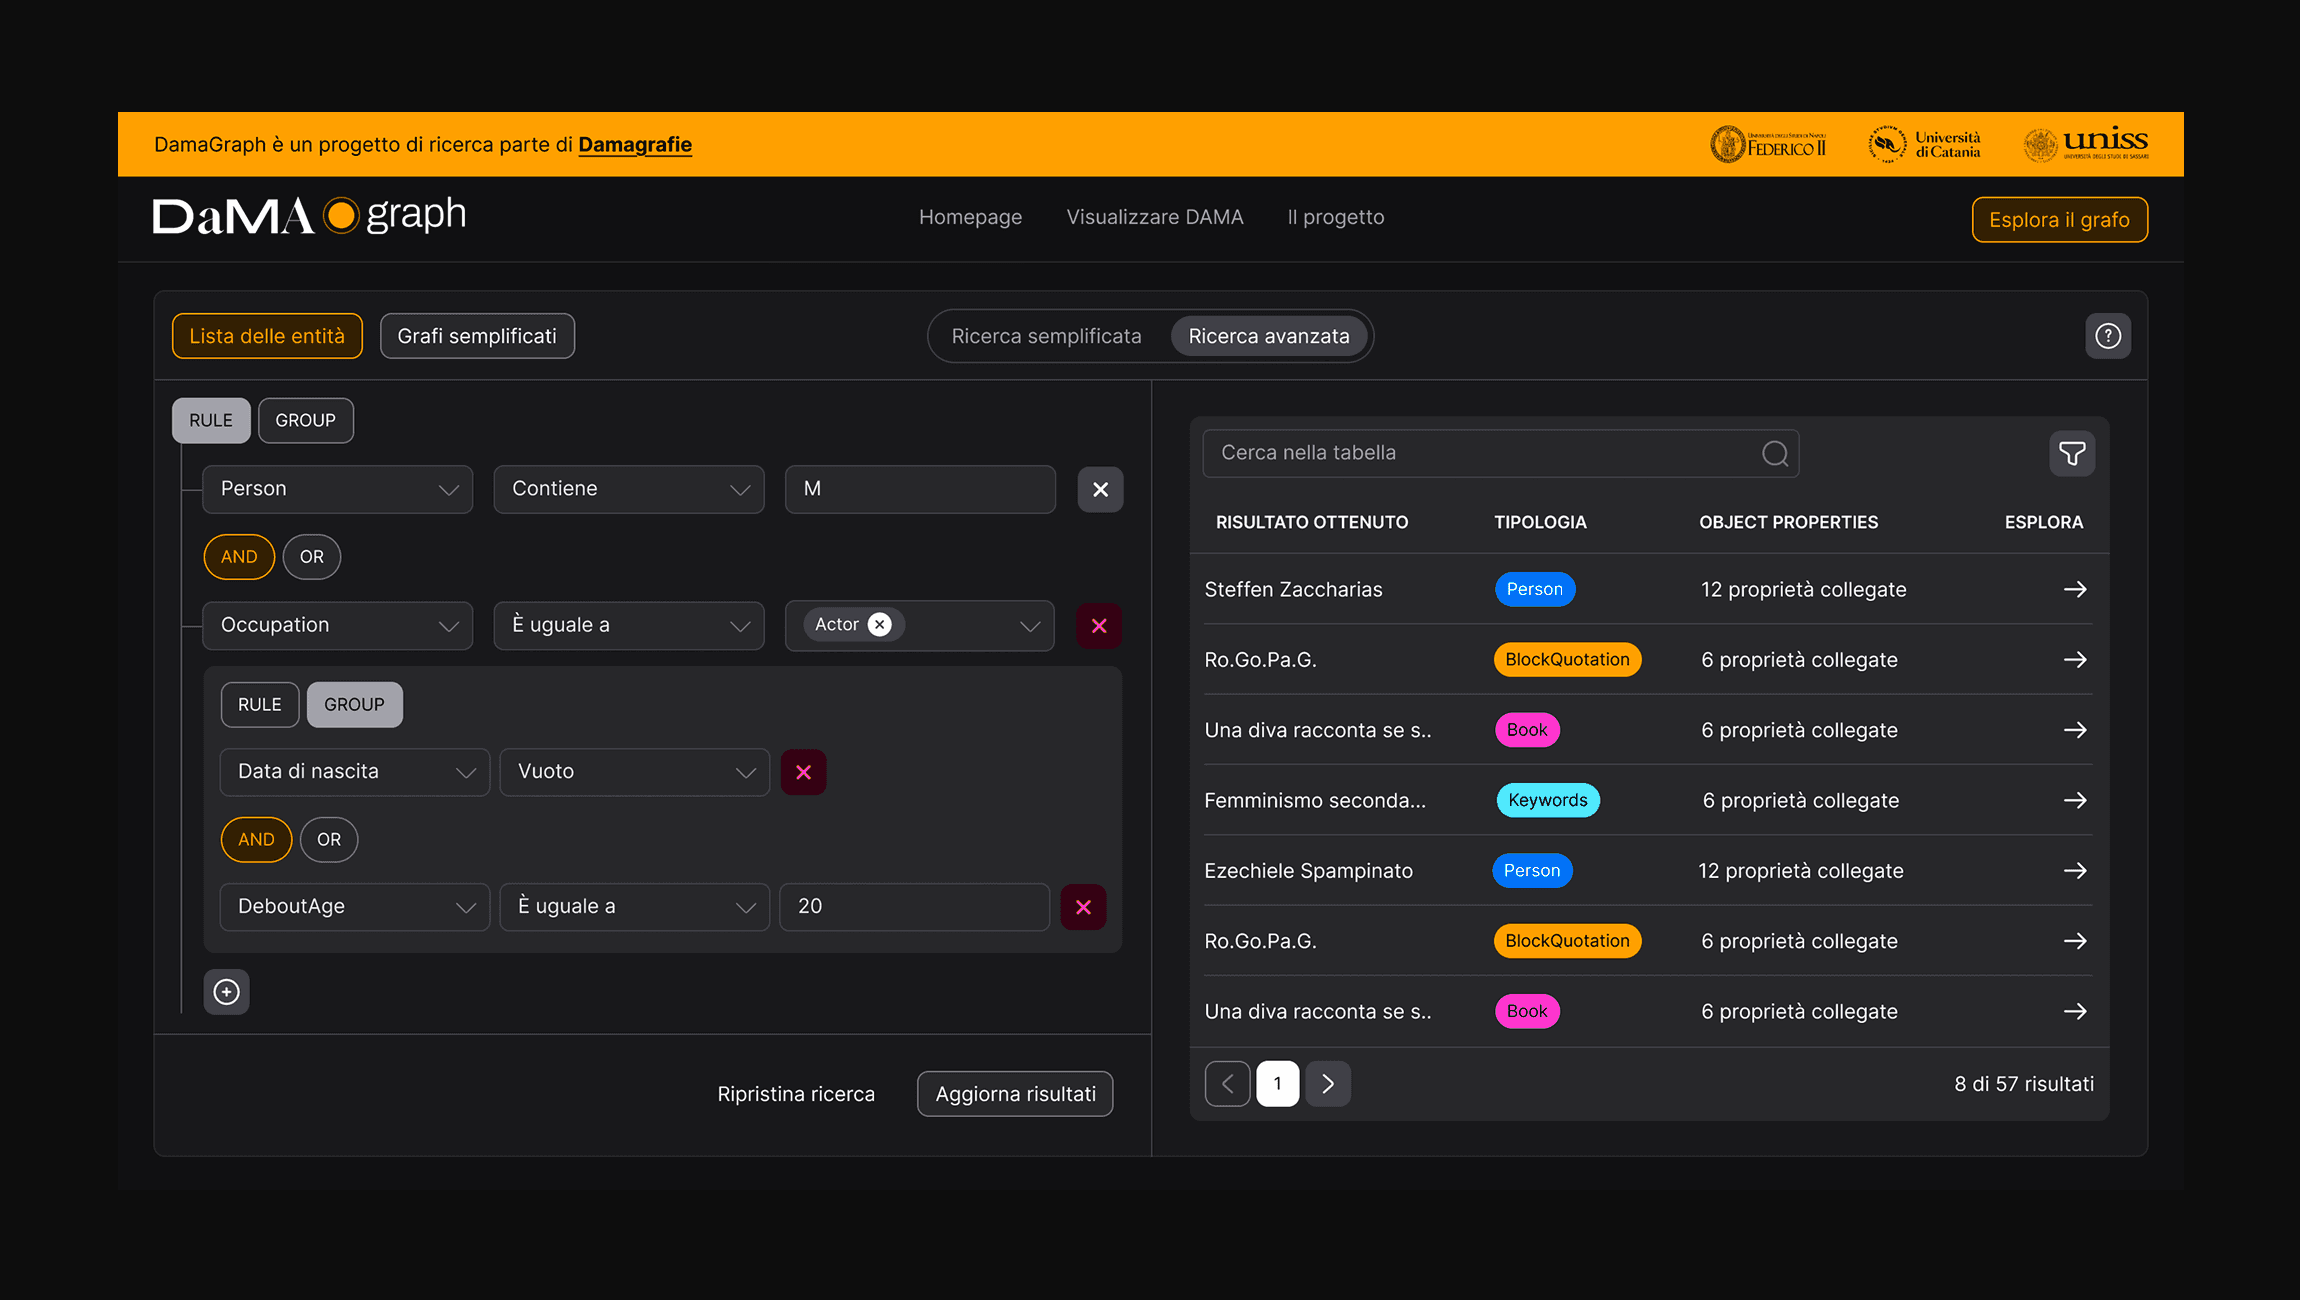
Task: Explore Steffen Zaccharias via arrow icon
Action: [x=2075, y=589]
